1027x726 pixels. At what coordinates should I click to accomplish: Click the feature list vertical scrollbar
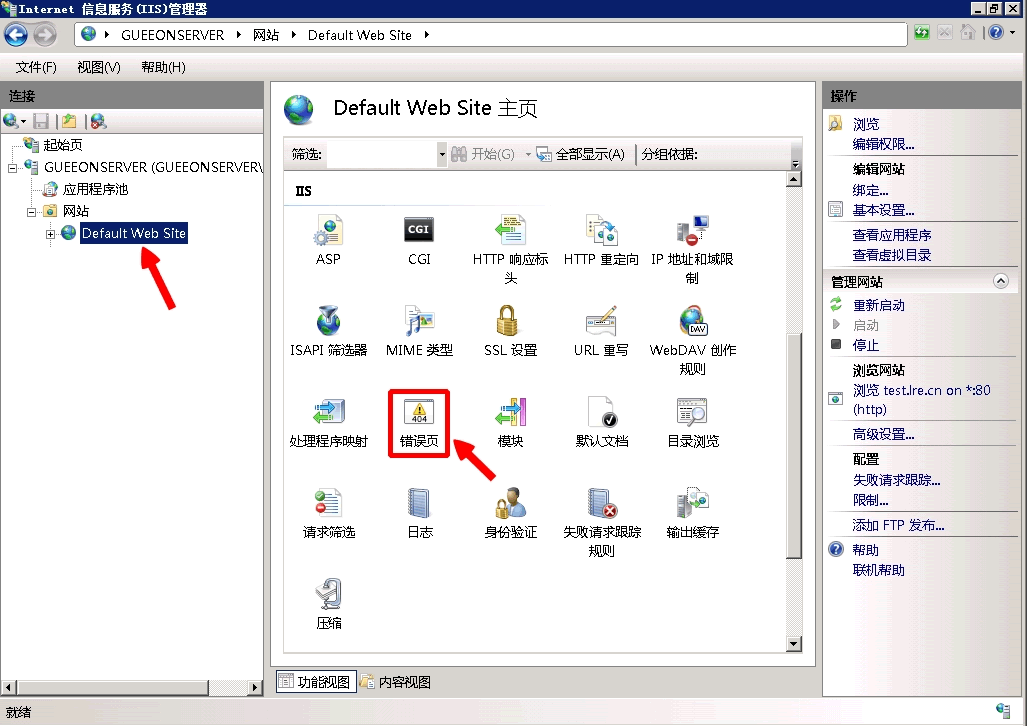tap(794, 440)
